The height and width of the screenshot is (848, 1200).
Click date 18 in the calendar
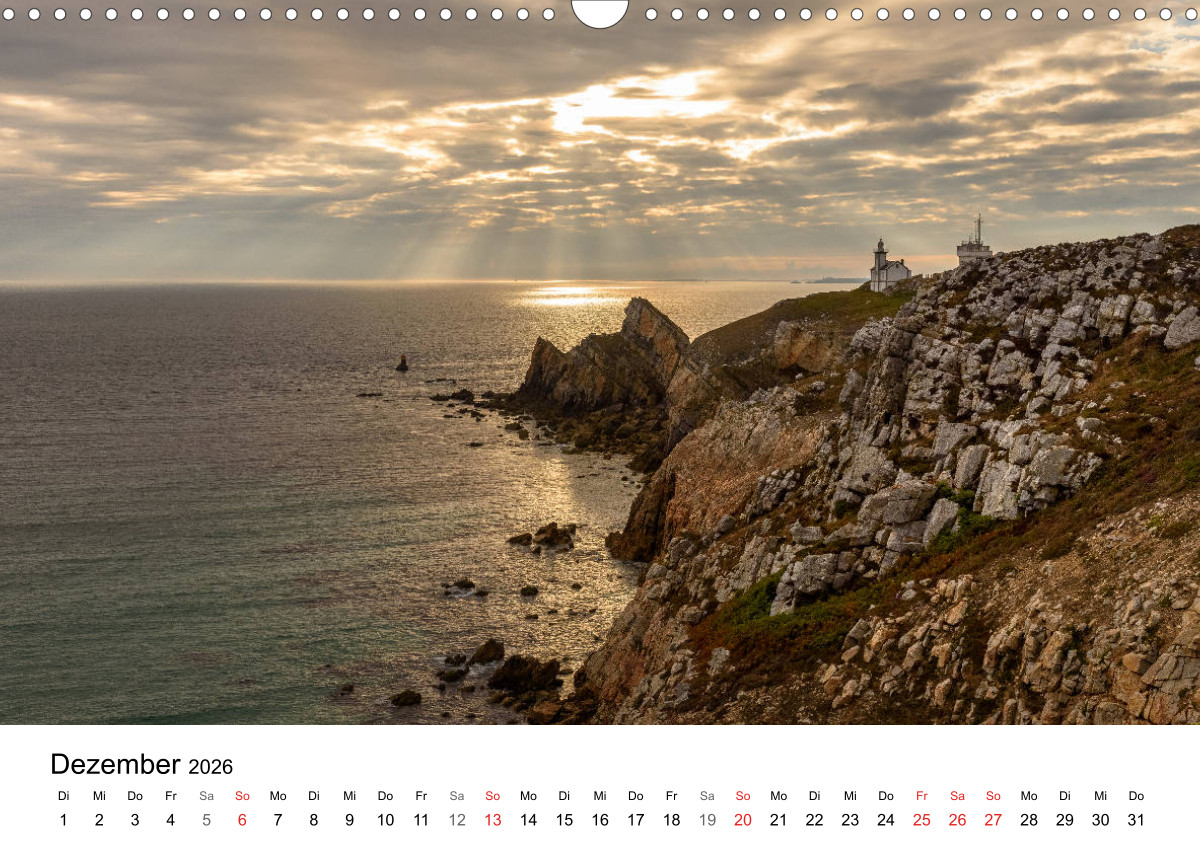click(671, 820)
